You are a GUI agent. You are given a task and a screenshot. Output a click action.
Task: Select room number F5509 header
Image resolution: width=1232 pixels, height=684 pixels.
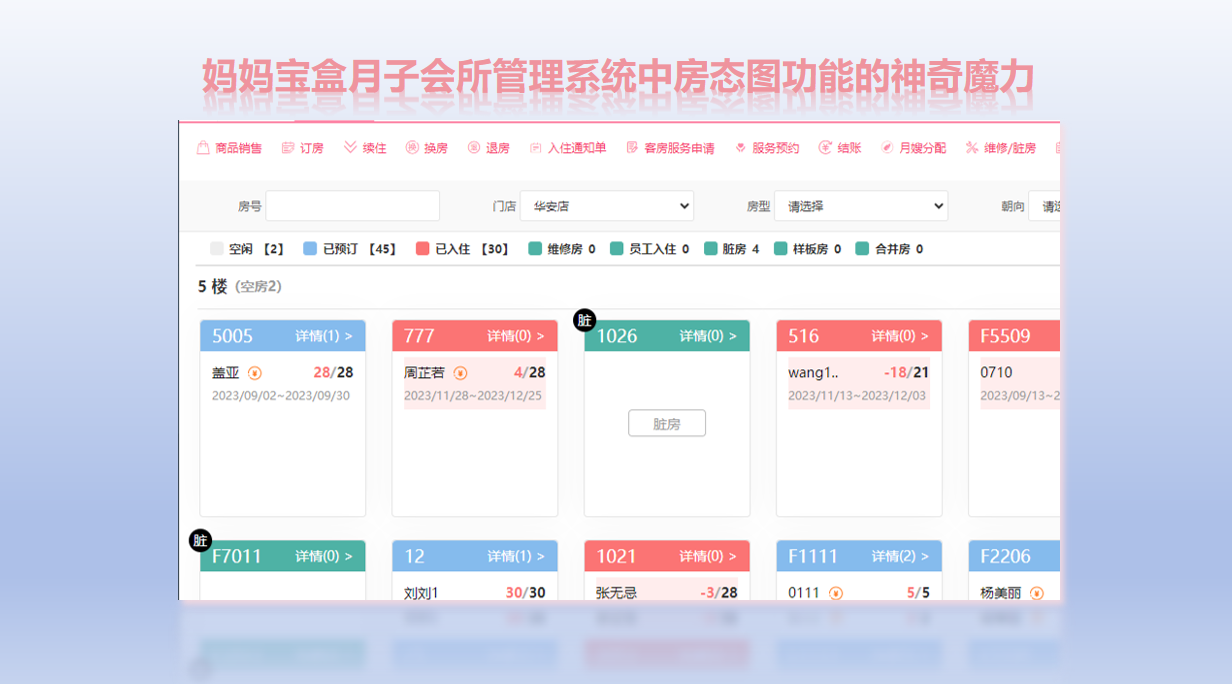point(1005,336)
